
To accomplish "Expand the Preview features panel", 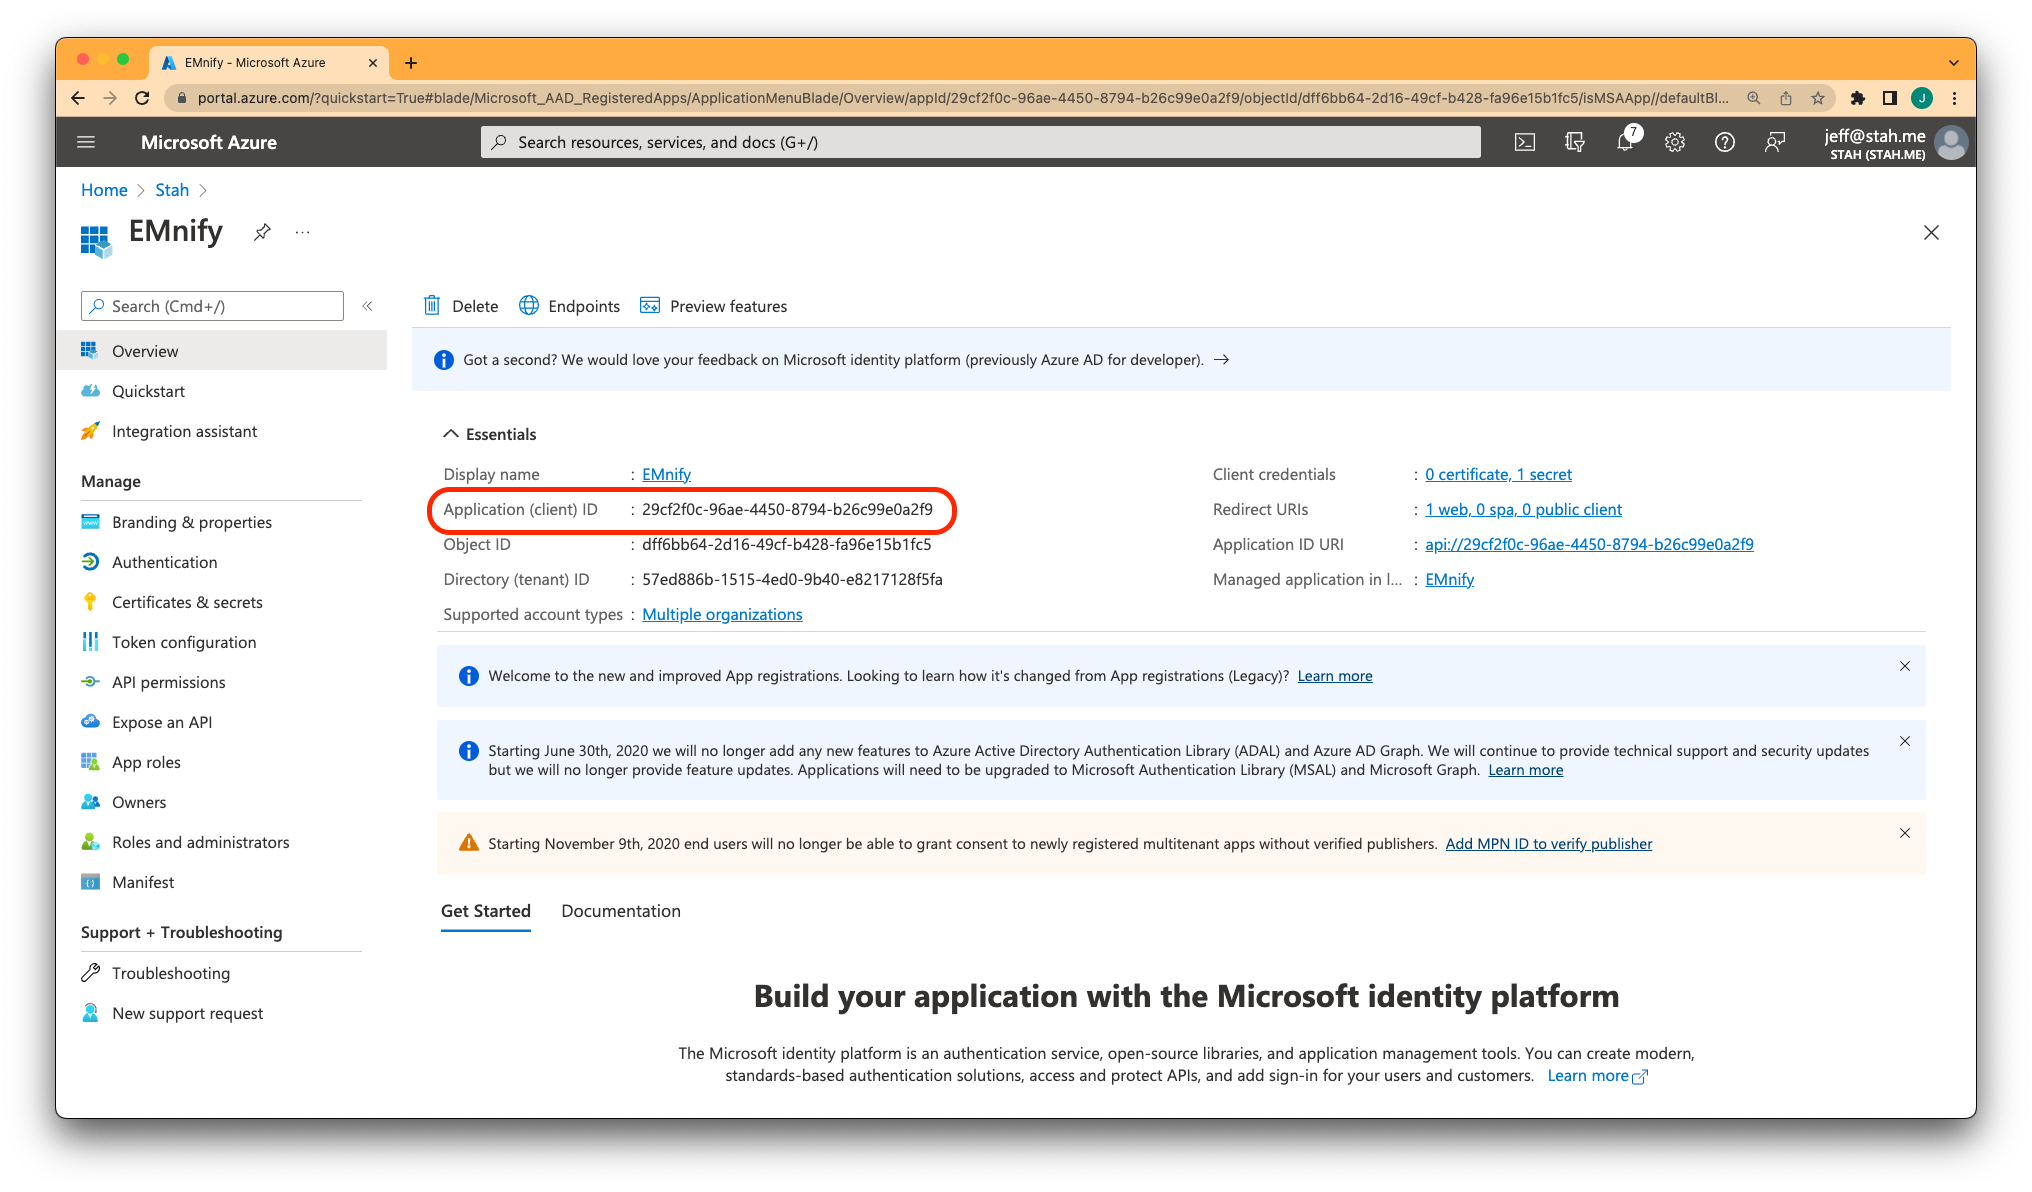I will (x=712, y=305).
